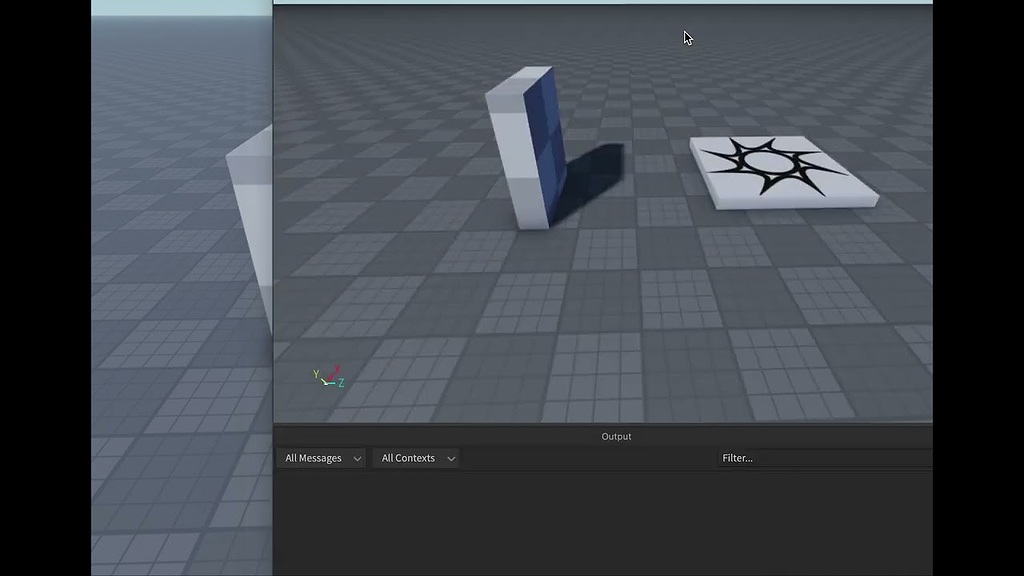The height and width of the screenshot is (576, 1024).
Task: Expand the chevron next to All Contexts
Action: [x=450, y=457]
